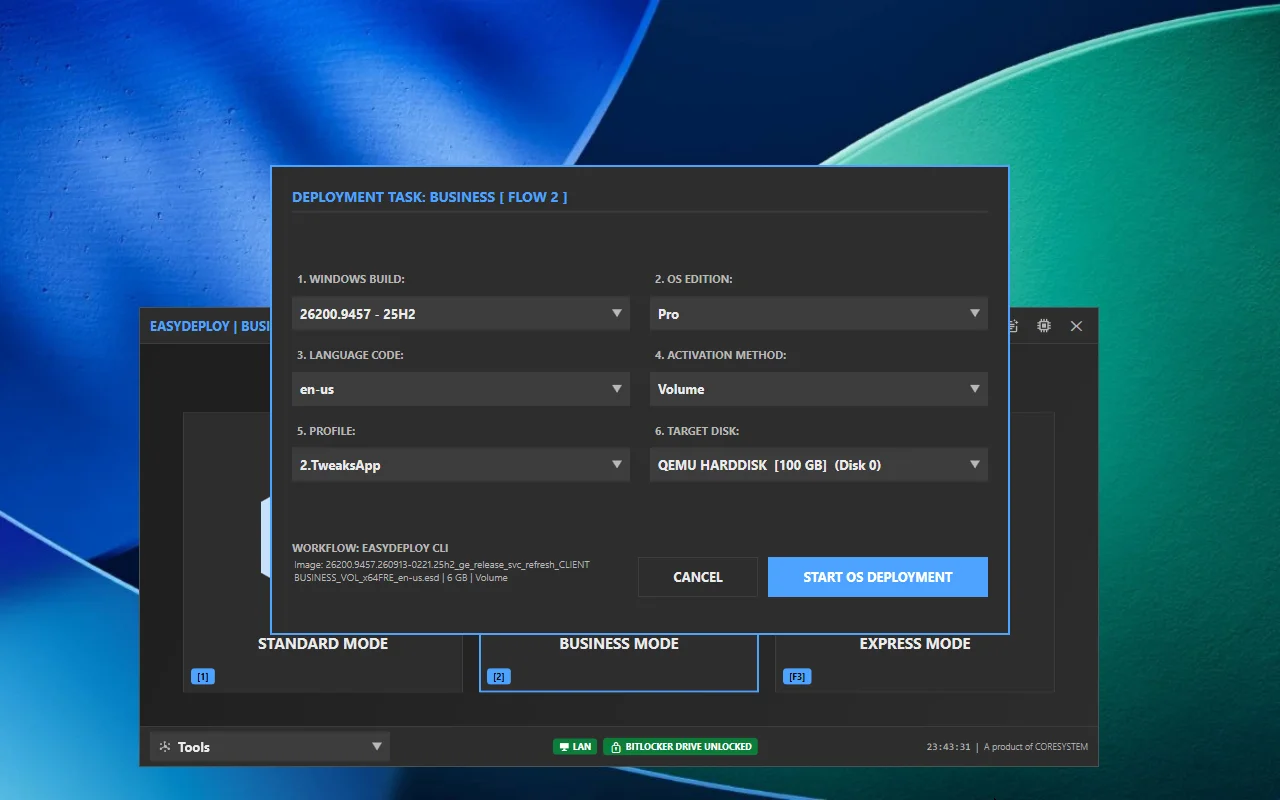This screenshot has width=1280, height=800.
Task: Open the Language Code dropdown showing en-us
Action: pos(461,389)
